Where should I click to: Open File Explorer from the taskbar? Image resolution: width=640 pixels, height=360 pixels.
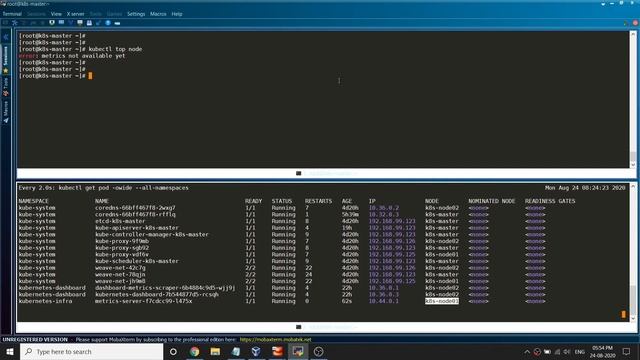coord(215,351)
